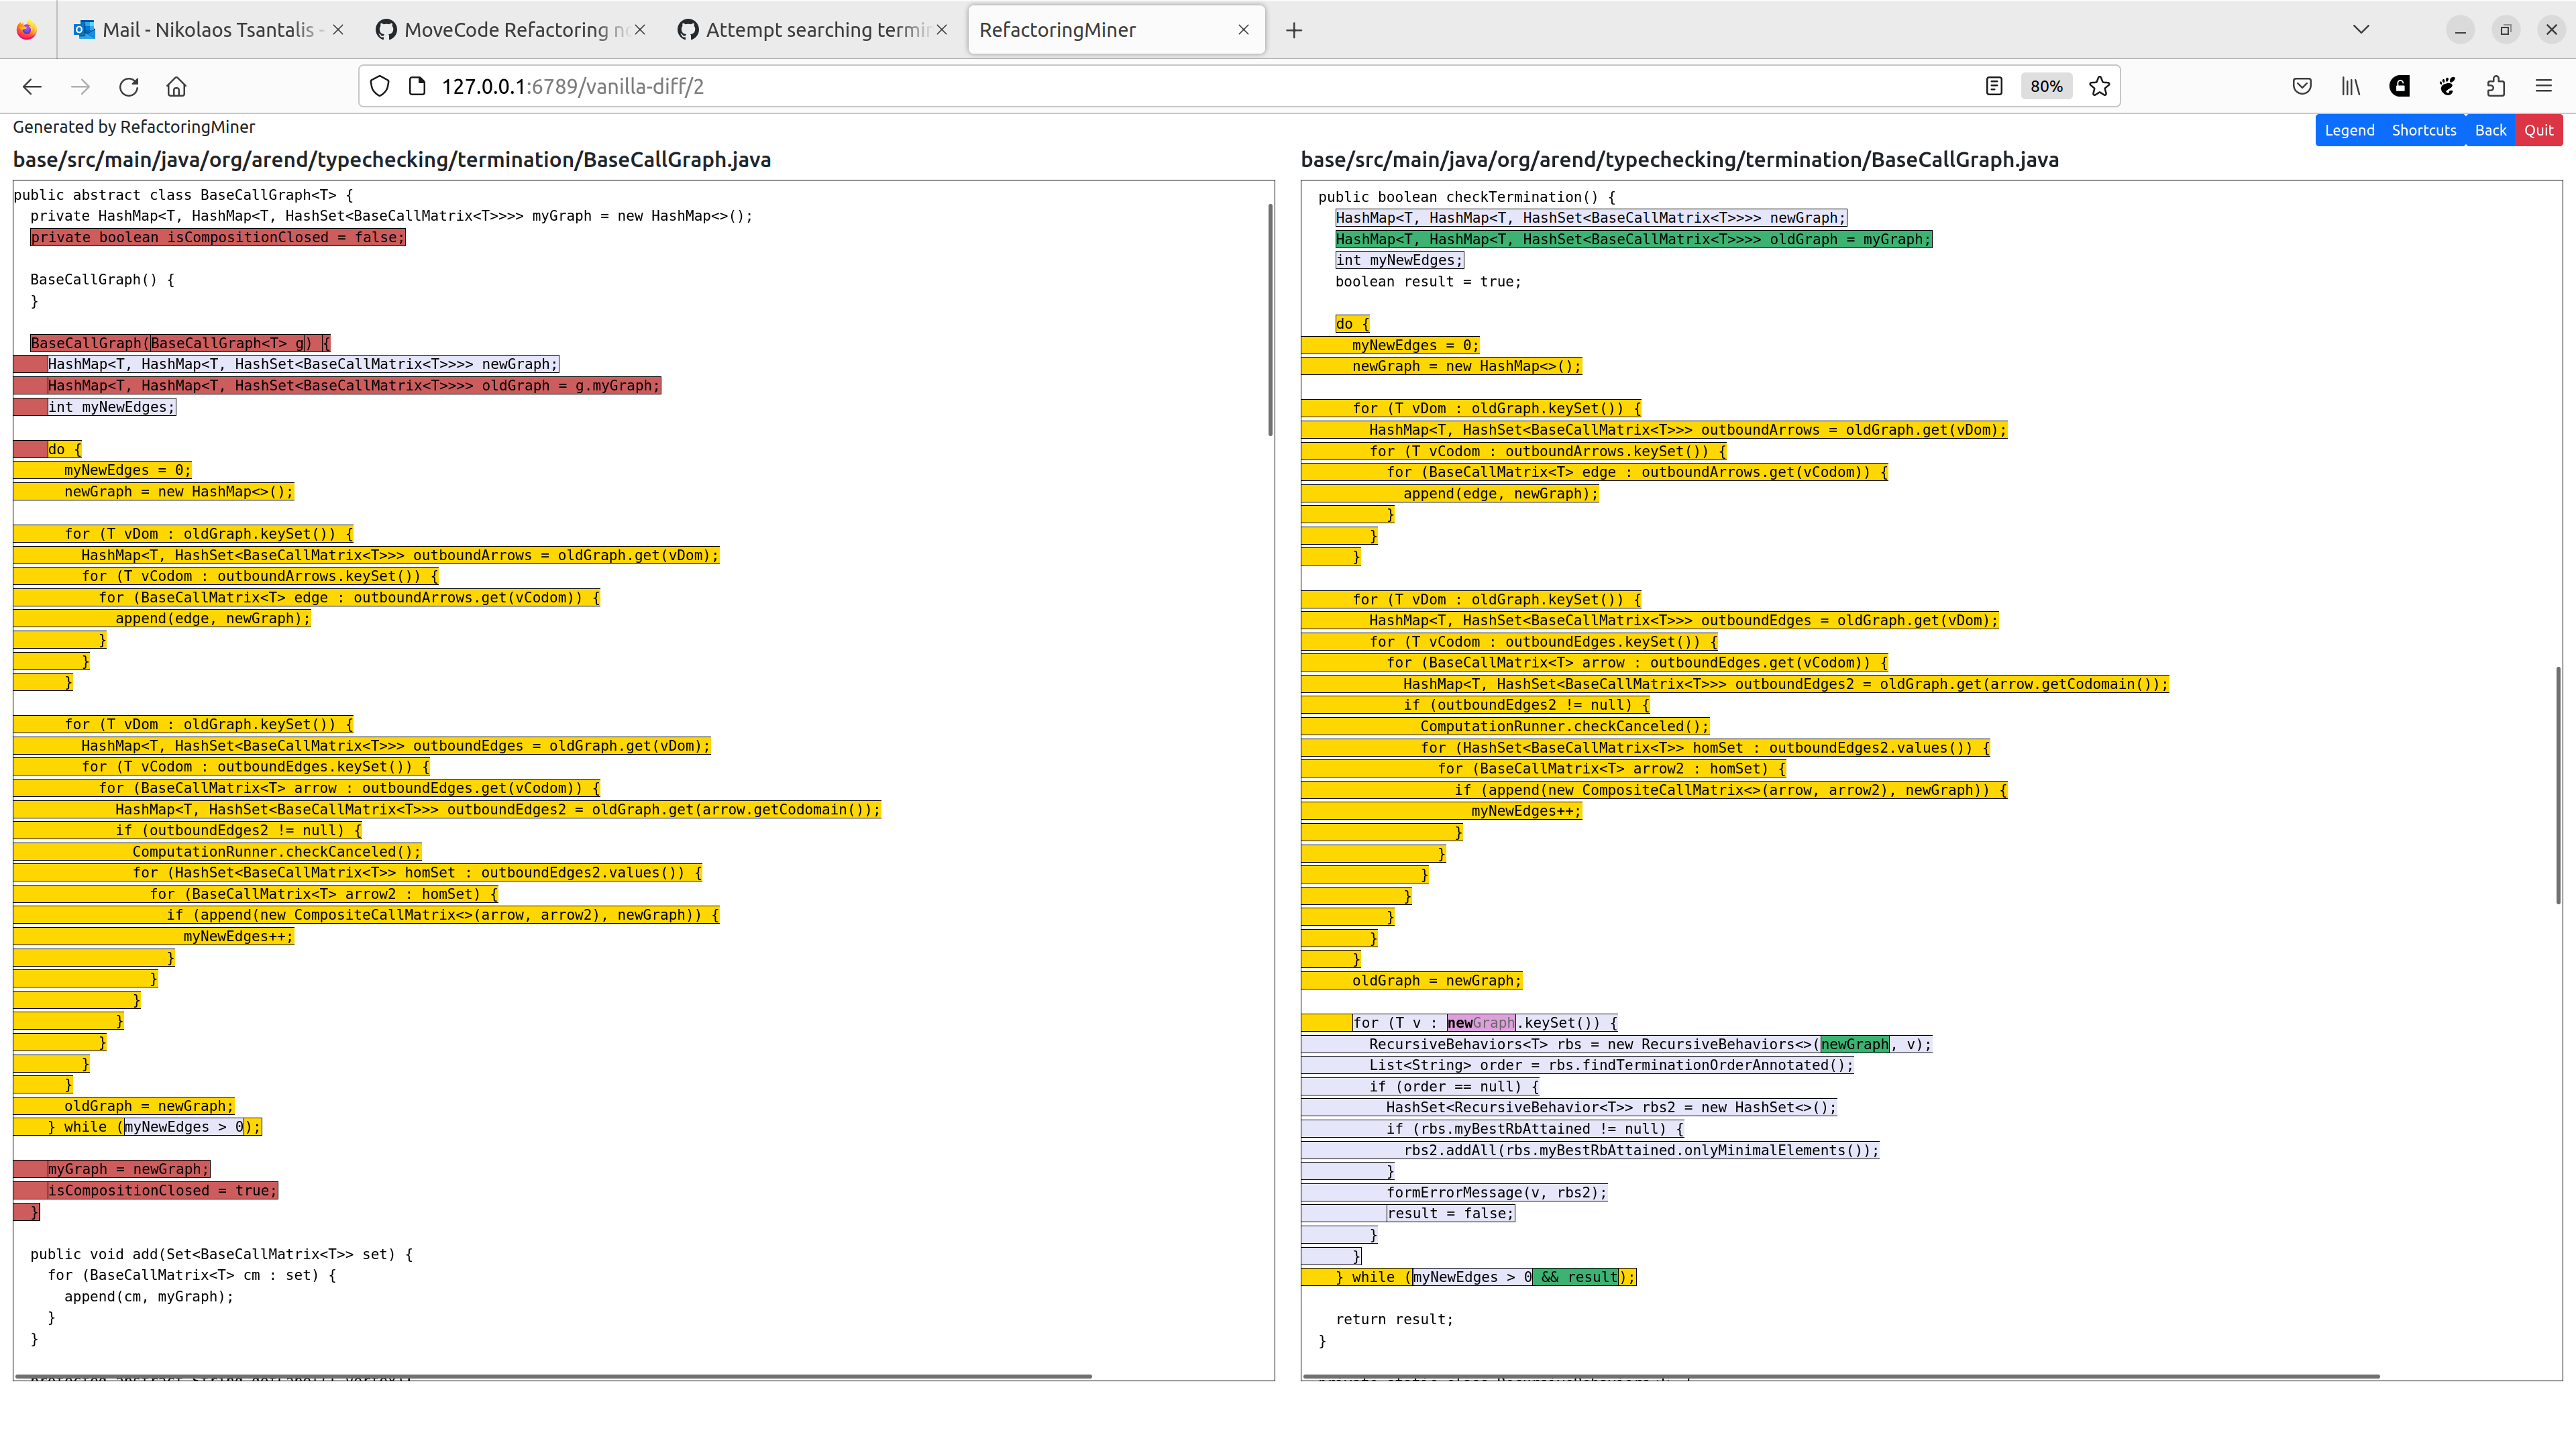Expand the list-all-tabs chevron
2576x1449 pixels.
[x=2361, y=29]
